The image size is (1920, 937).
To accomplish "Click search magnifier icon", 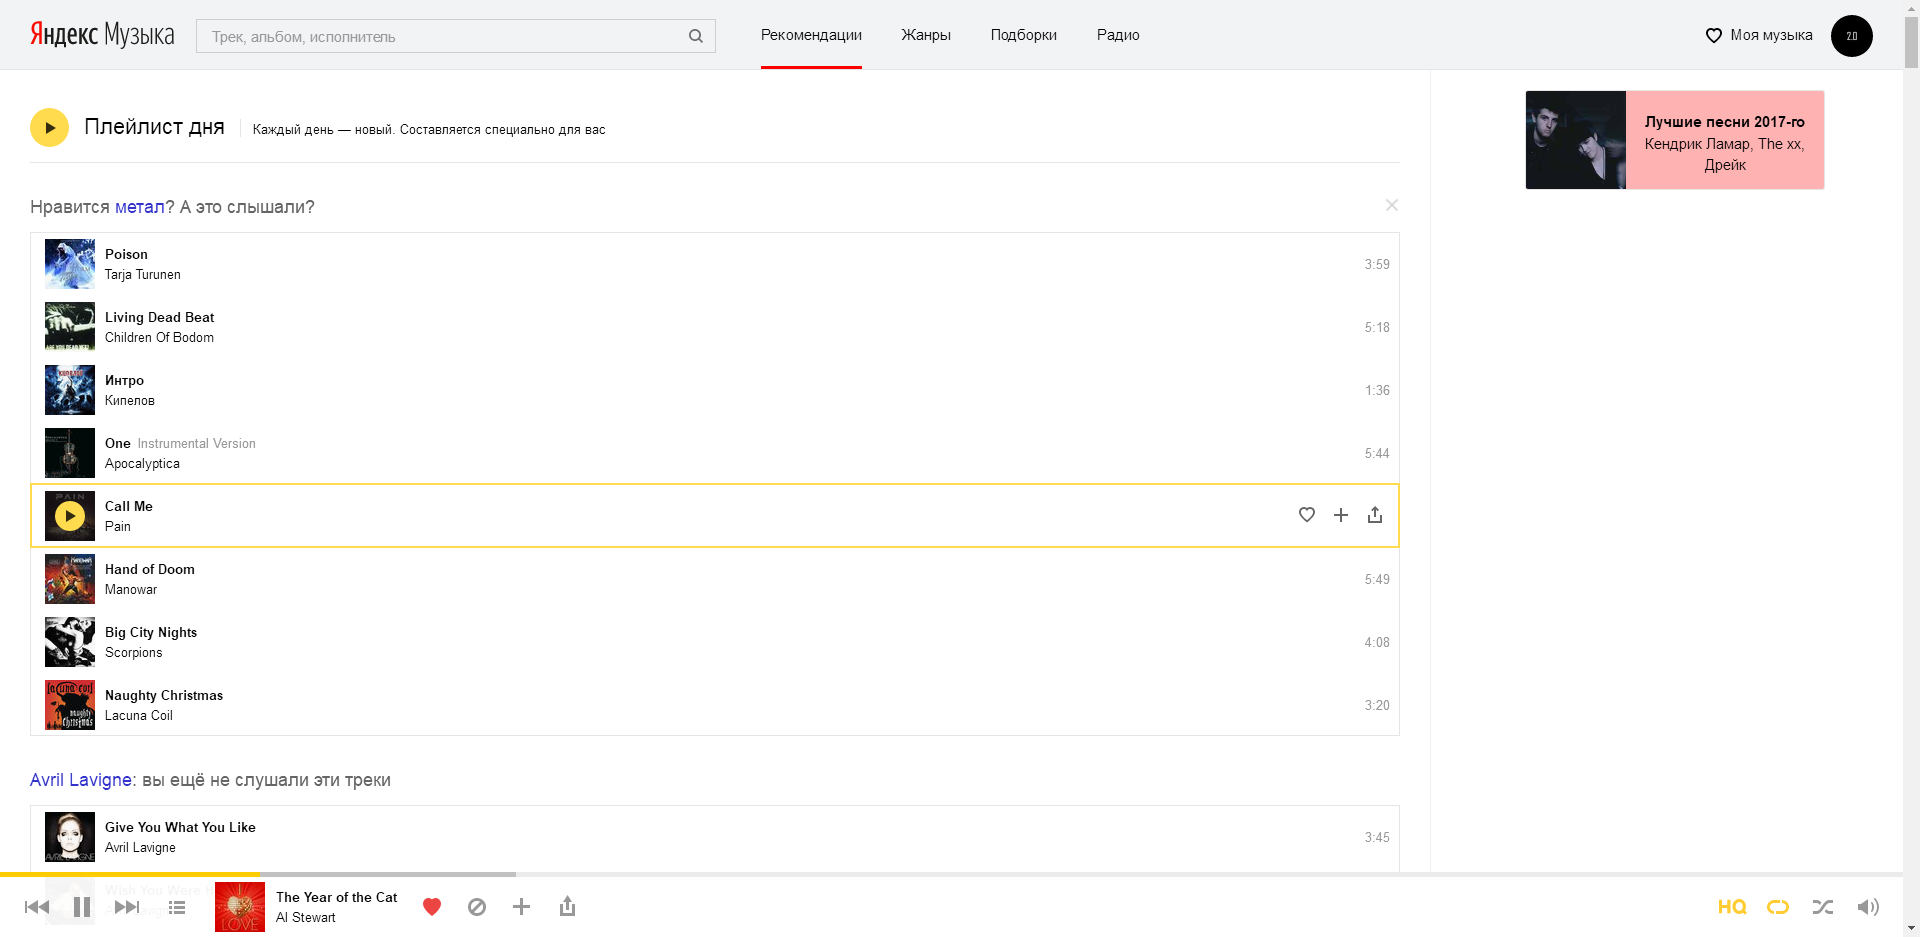I will (x=696, y=36).
